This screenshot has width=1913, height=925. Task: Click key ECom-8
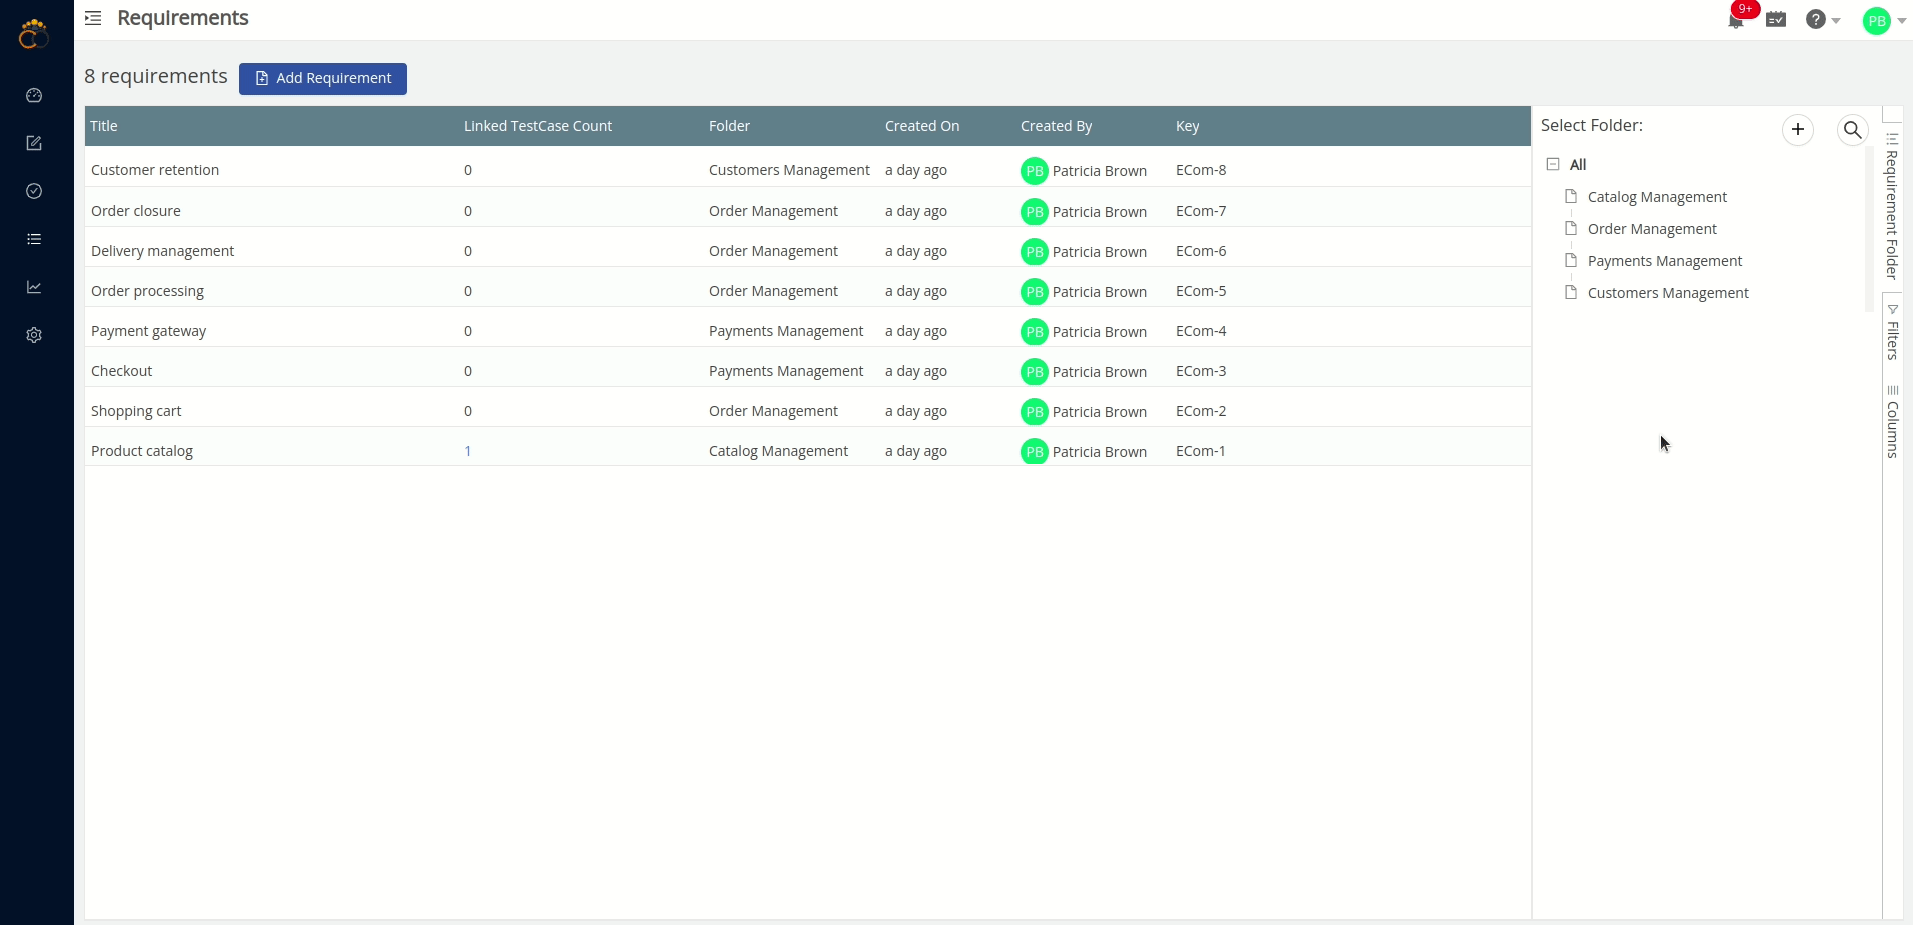click(1201, 170)
